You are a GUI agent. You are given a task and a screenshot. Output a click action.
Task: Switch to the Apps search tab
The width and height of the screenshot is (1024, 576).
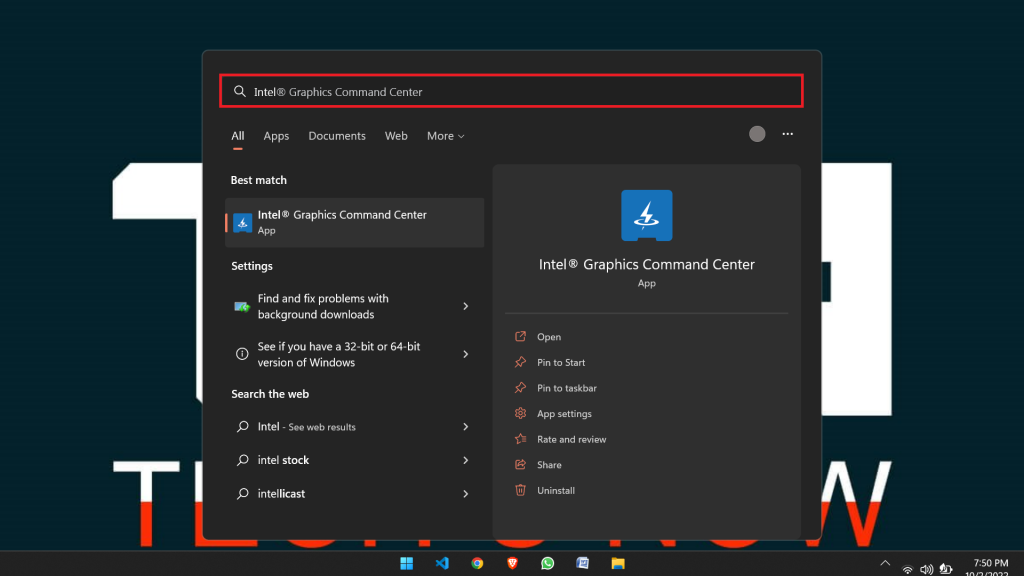(276, 136)
